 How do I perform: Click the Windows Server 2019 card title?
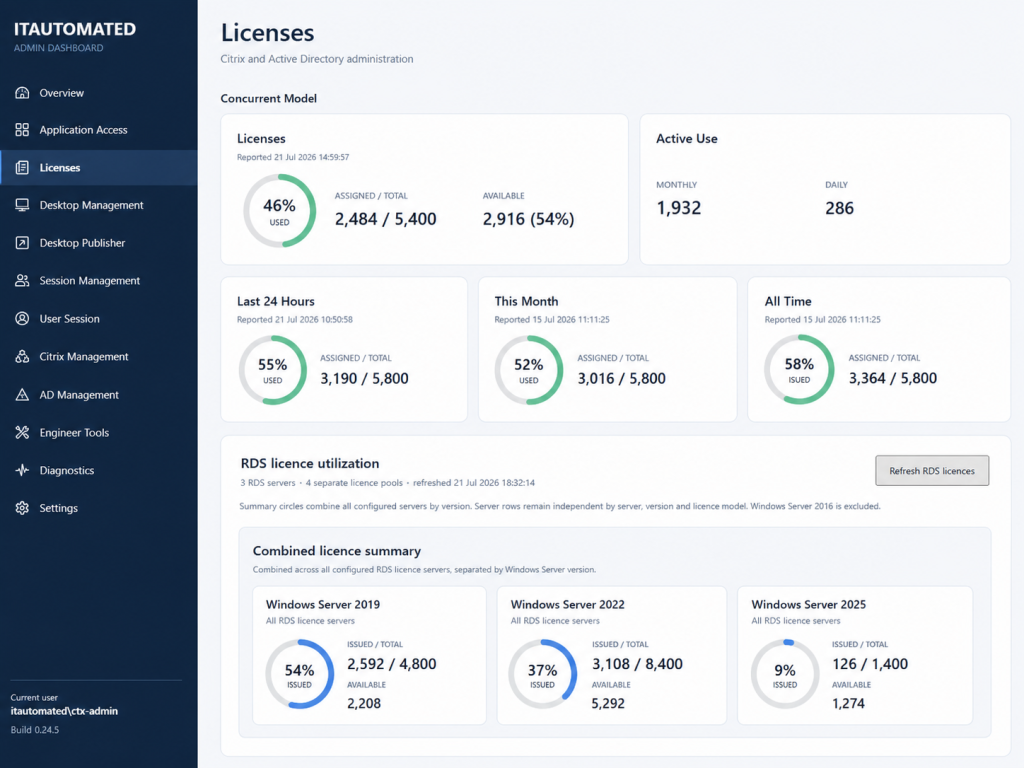tap(323, 605)
